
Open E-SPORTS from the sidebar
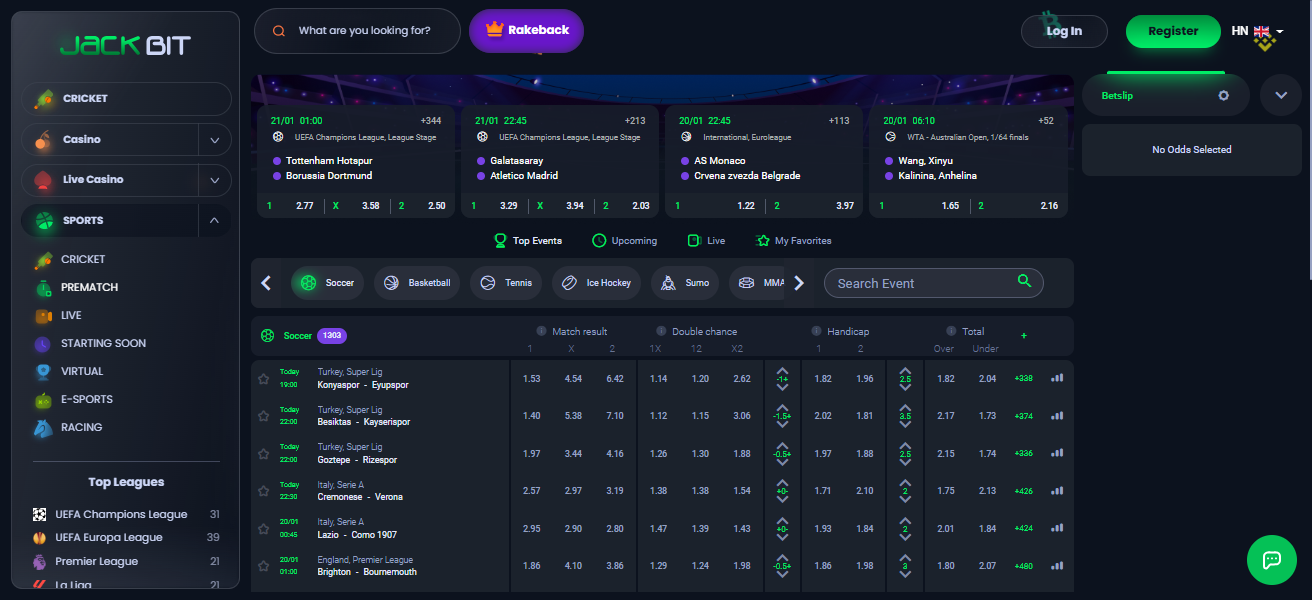[x=87, y=399]
